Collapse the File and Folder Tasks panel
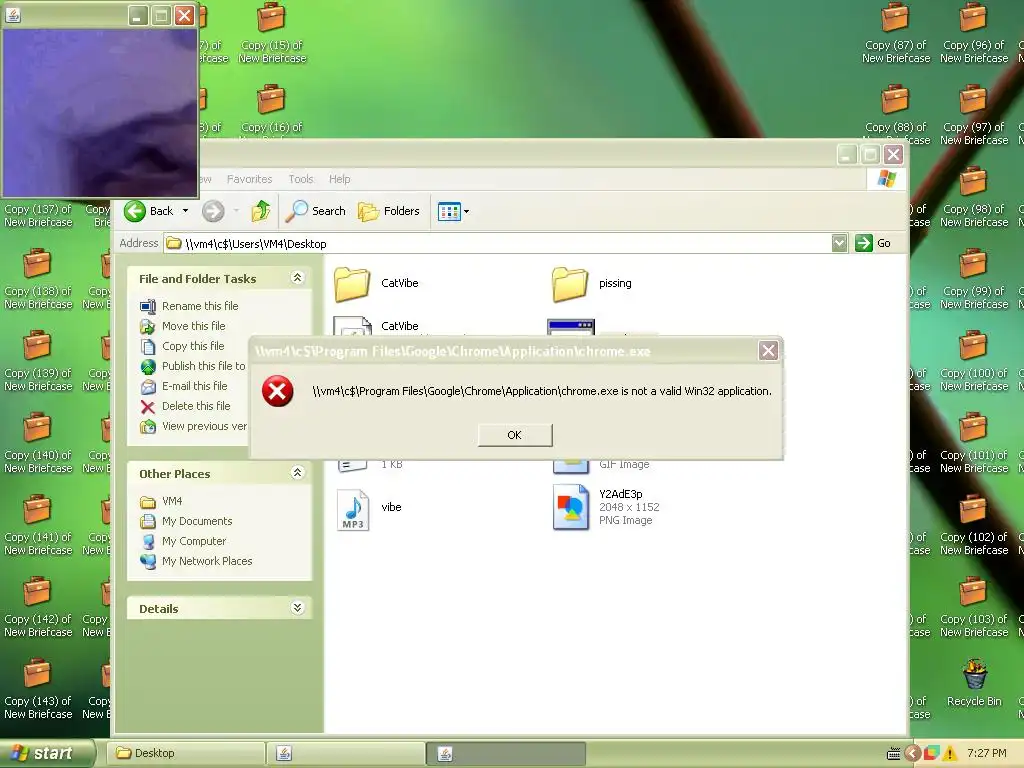This screenshot has width=1024, height=768. pos(297,278)
